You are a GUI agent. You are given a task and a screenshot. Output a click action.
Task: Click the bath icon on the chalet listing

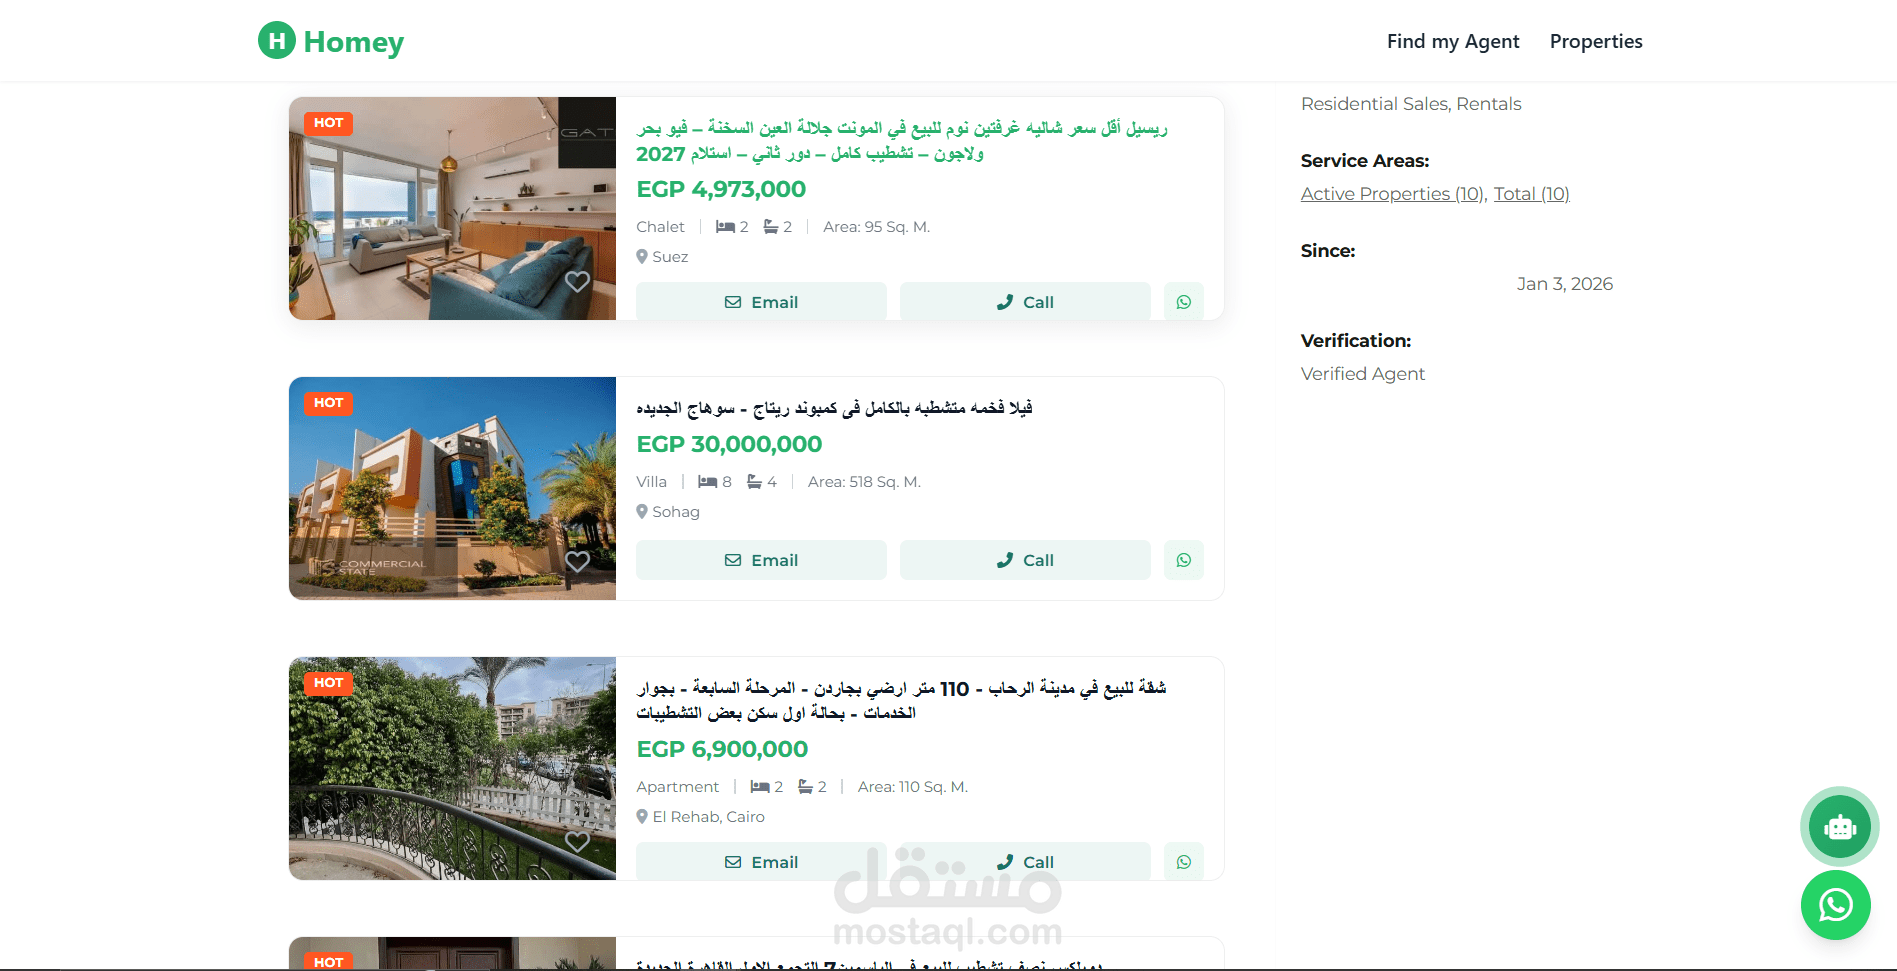[771, 227]
